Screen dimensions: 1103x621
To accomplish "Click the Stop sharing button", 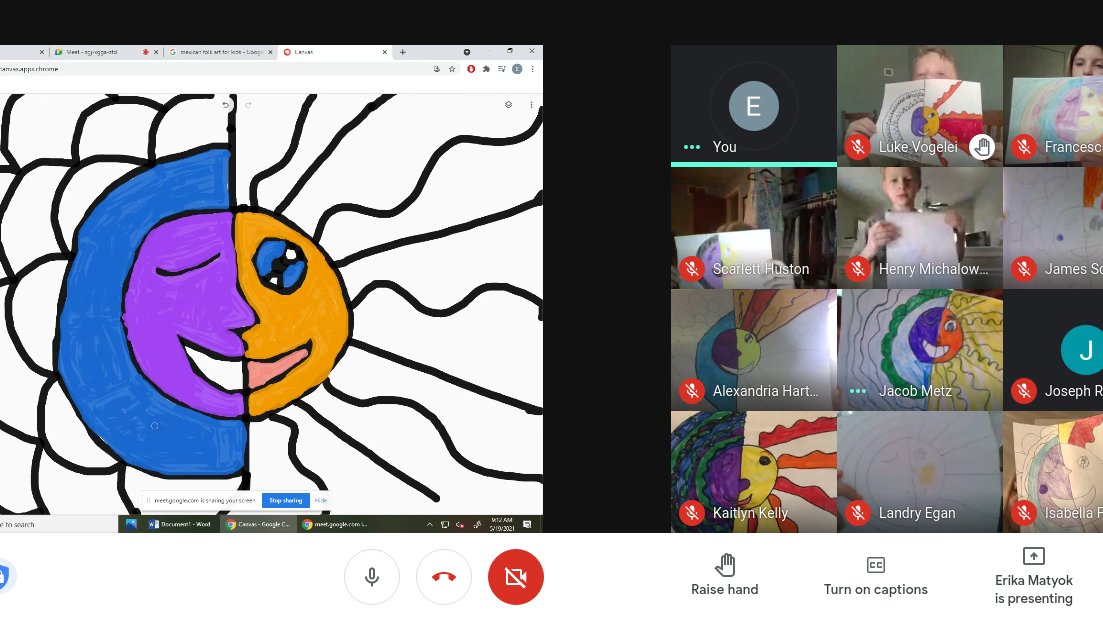I will point(286,500).
